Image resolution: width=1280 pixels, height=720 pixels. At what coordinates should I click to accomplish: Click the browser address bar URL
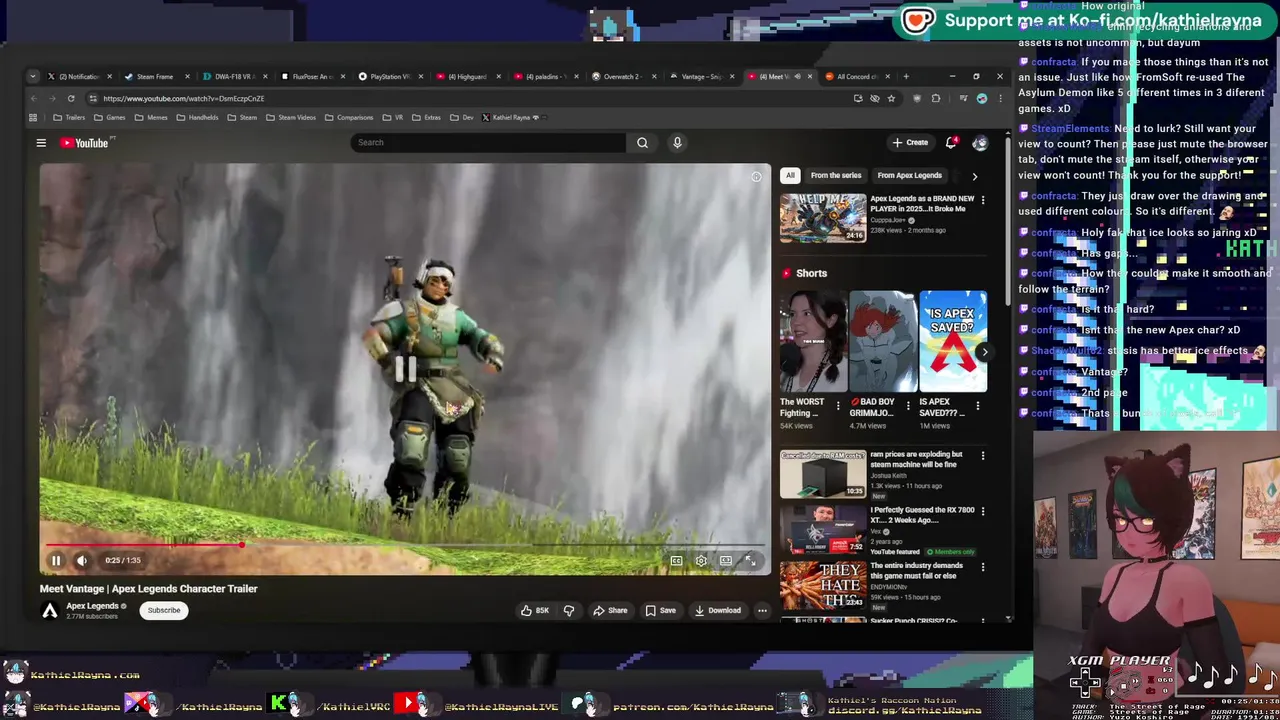pos(184,98)
